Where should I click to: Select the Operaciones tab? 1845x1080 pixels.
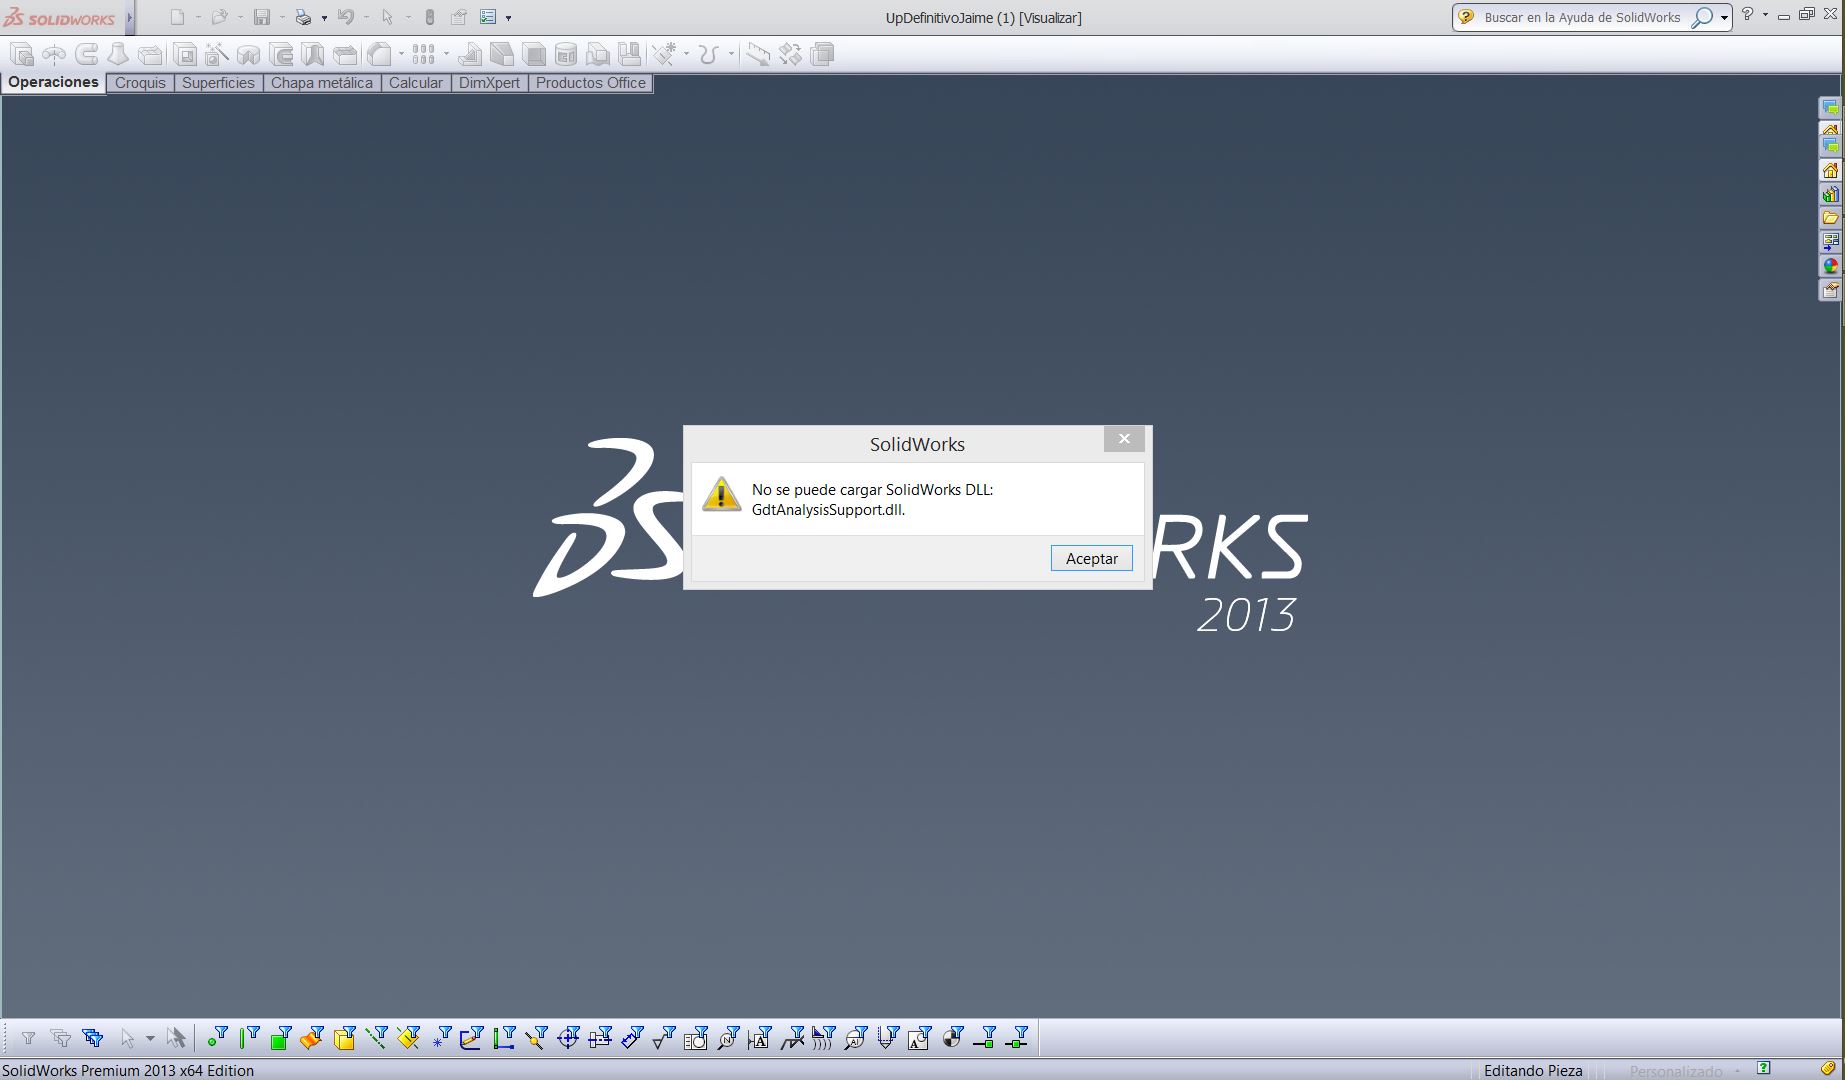54,82
